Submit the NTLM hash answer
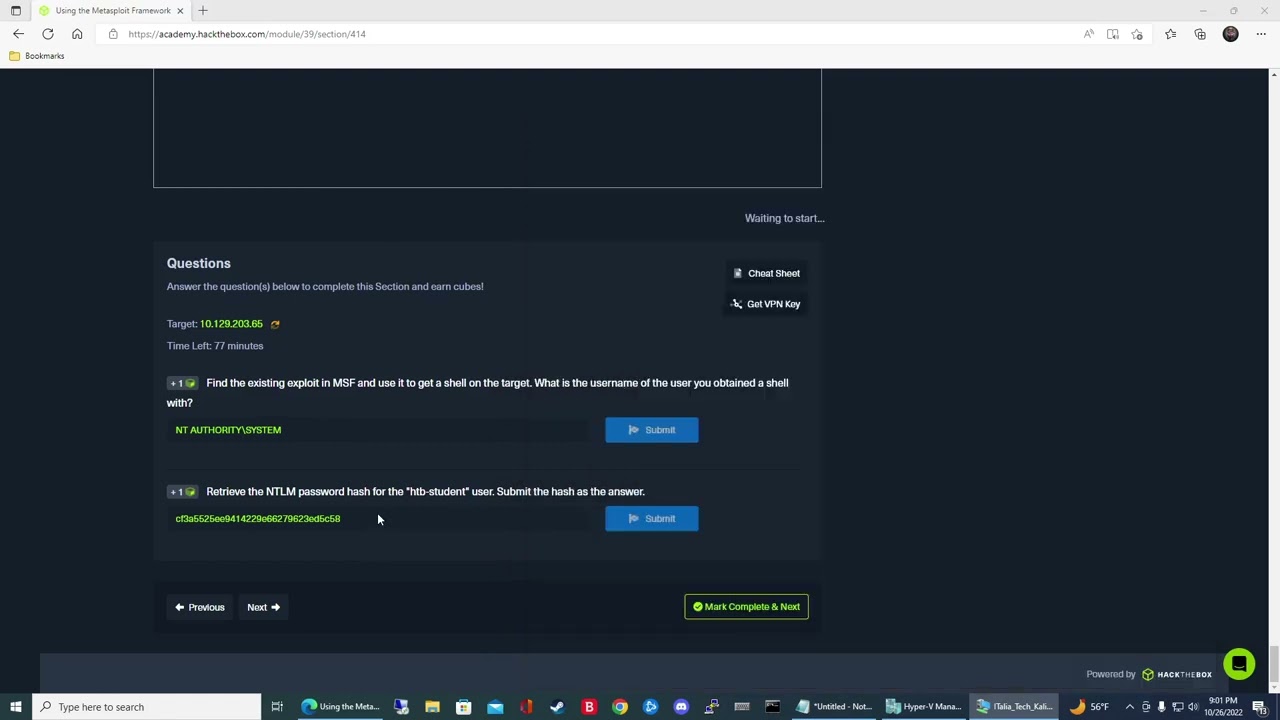 [x=652, y=519]
